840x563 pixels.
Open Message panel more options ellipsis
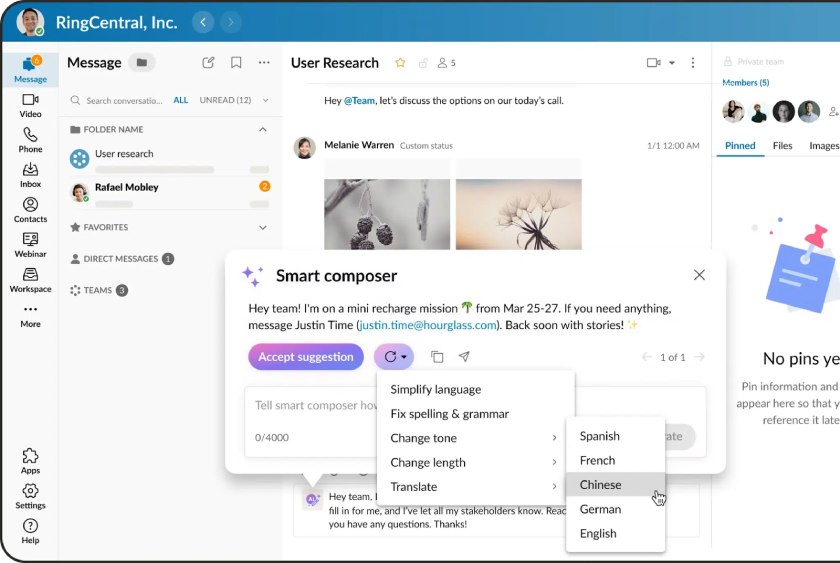click(264, 63)
